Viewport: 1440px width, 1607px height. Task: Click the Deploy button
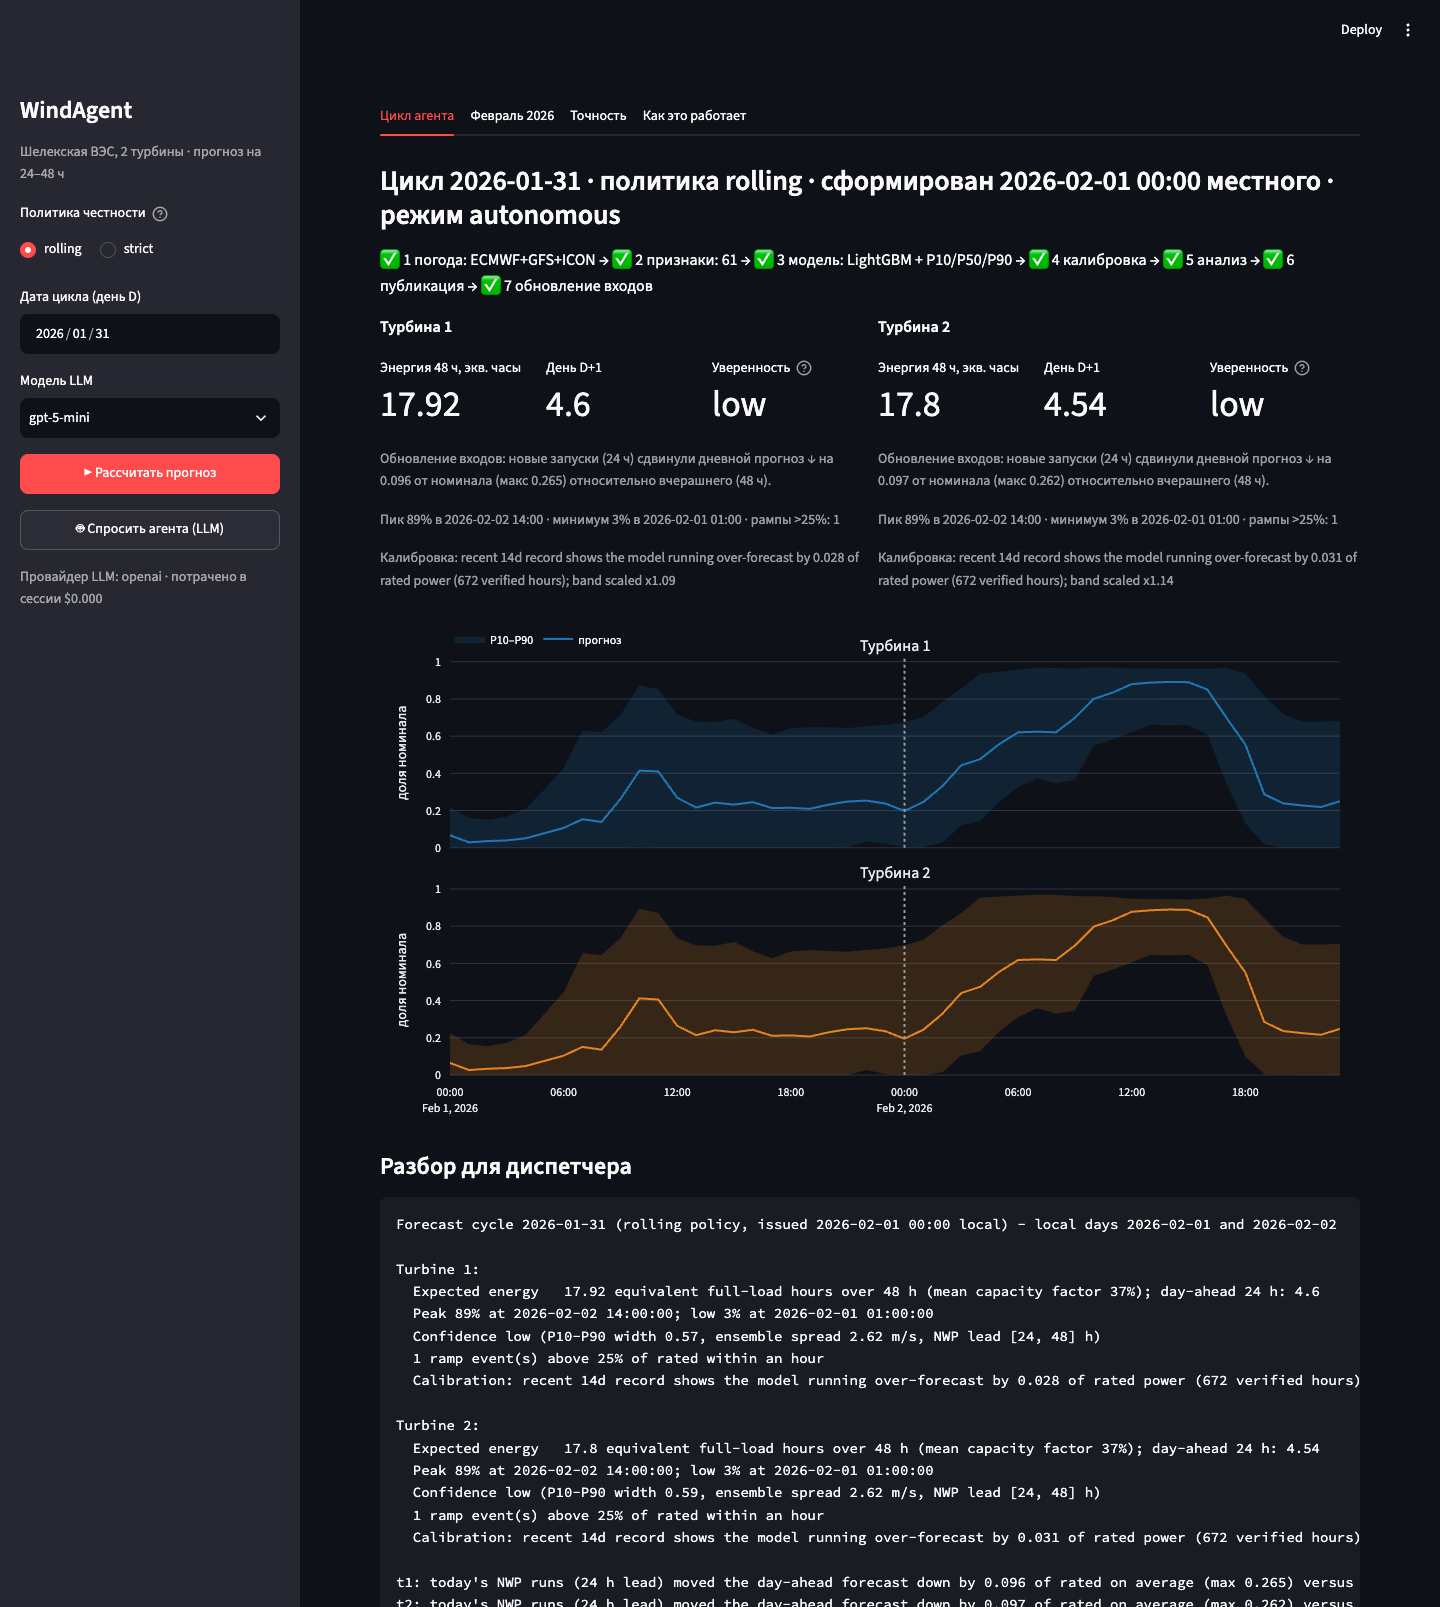[1361, 30]
